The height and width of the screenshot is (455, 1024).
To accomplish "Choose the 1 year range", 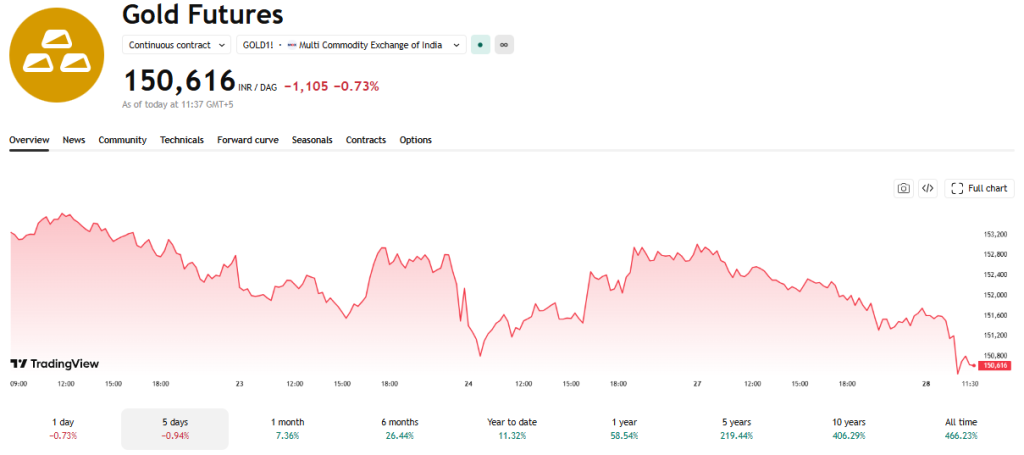I will (x=624, y=429).
